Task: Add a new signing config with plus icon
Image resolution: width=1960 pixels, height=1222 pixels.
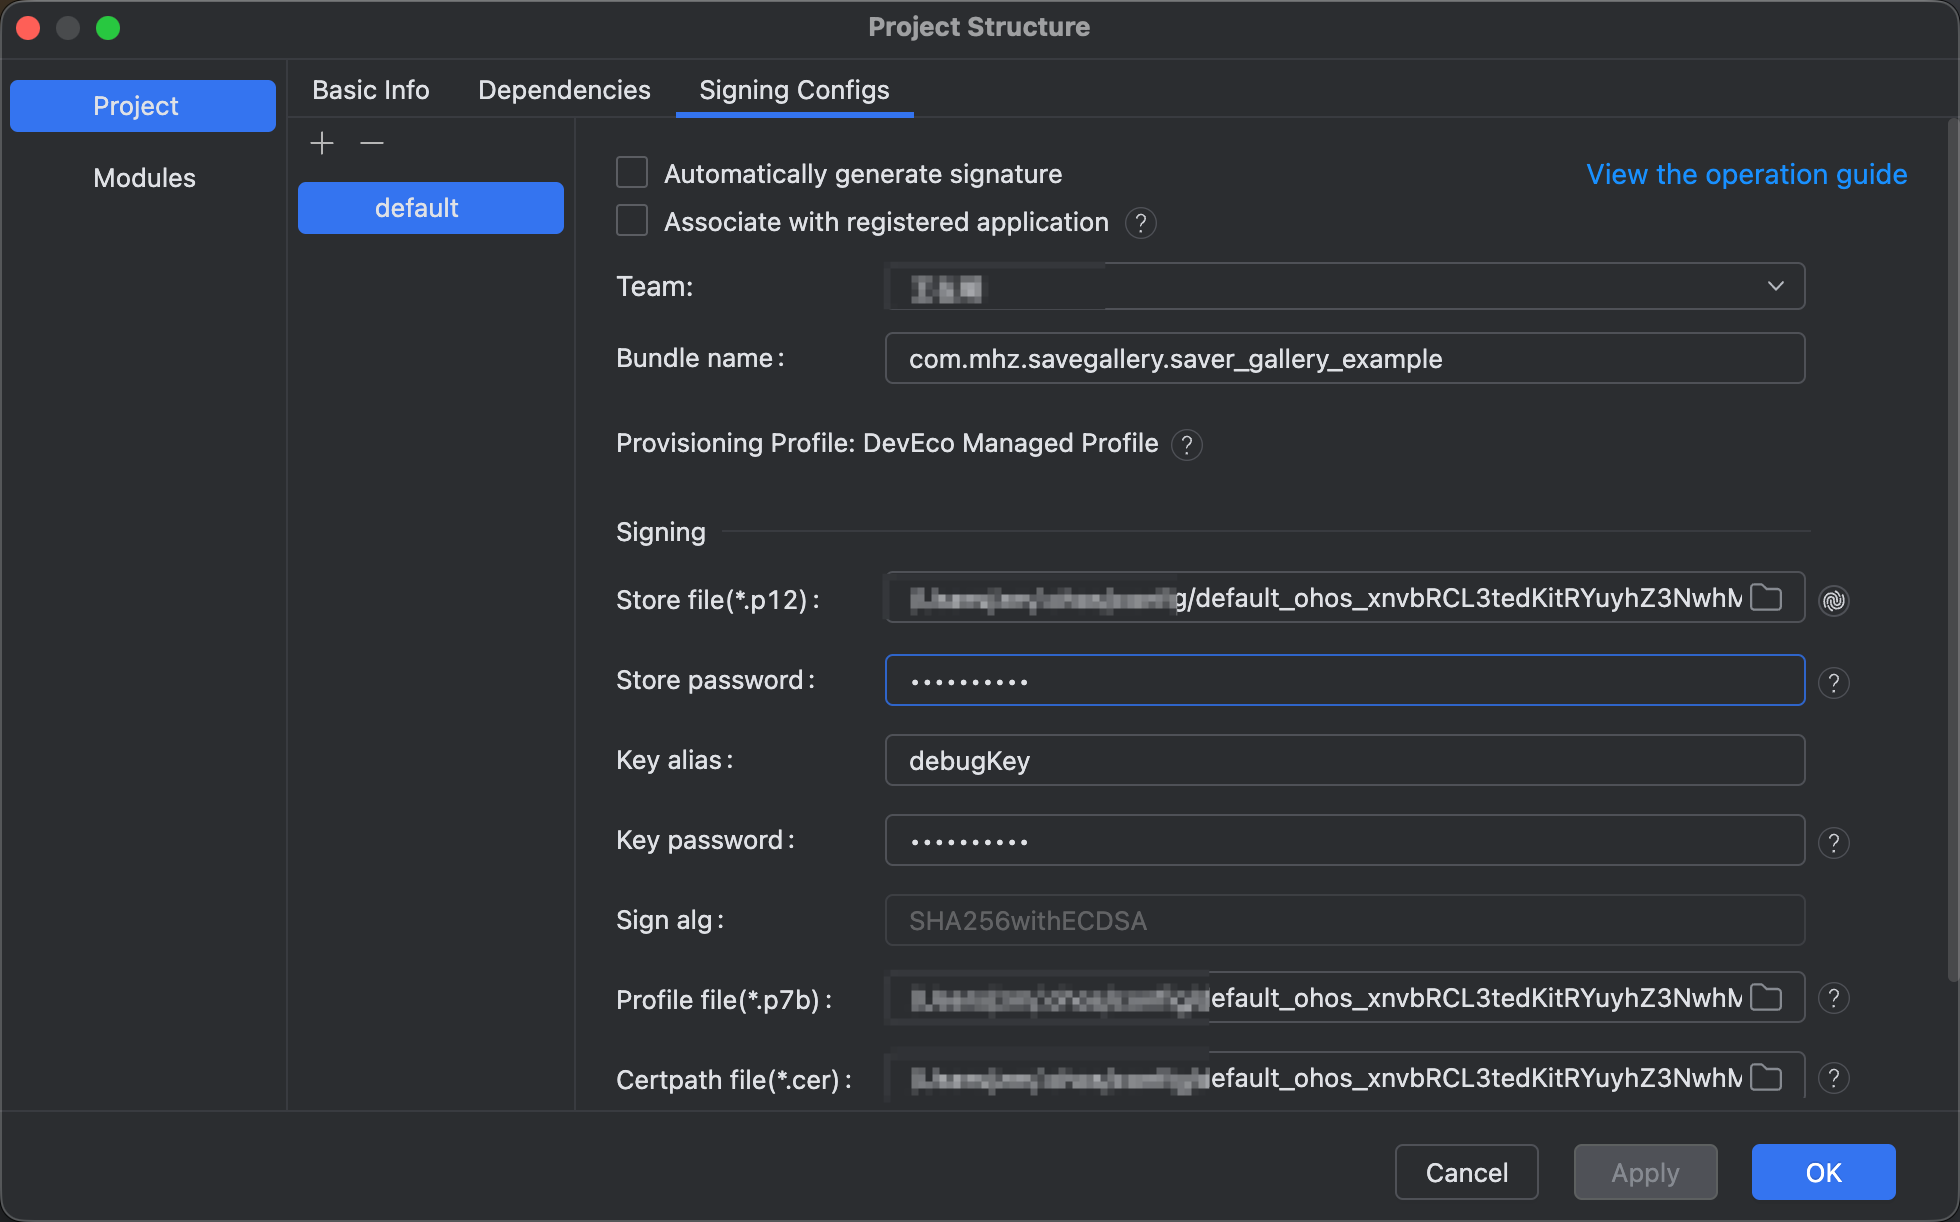Action: coord(322,144)
